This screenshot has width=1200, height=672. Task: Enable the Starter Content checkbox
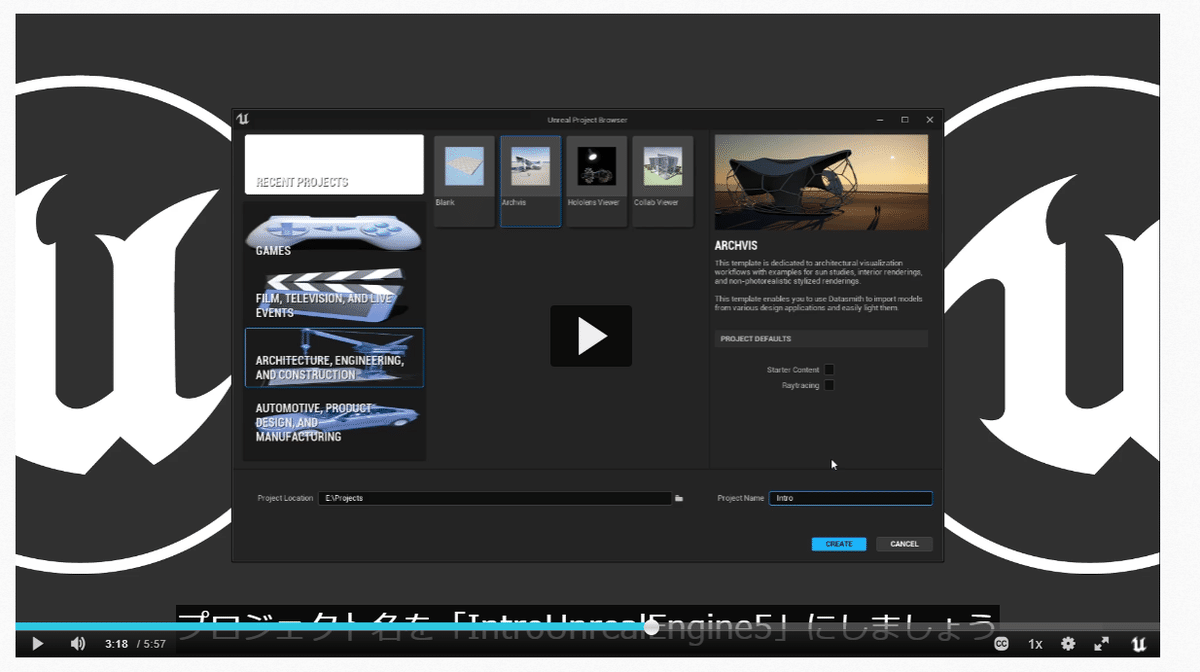click(829, 370)
